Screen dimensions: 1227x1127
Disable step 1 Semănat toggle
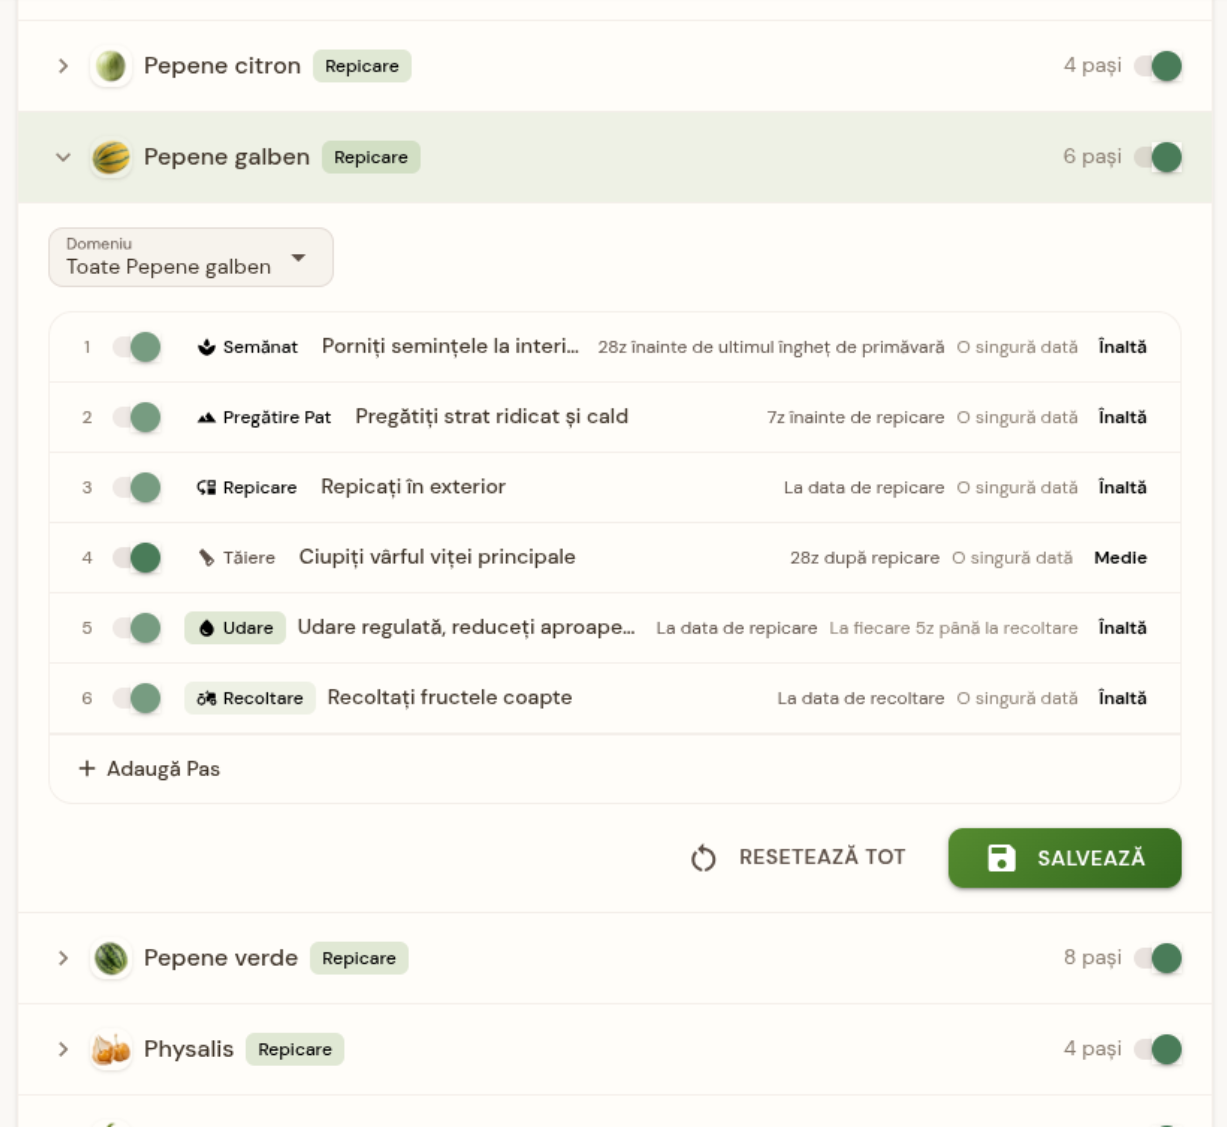pos(137,347)
